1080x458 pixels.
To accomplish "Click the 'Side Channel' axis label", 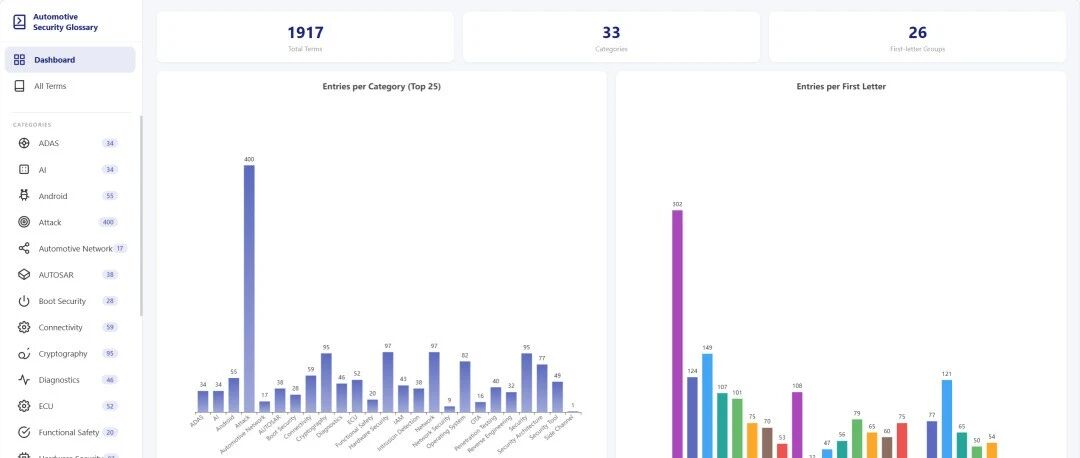I will (x=561, y=427).
